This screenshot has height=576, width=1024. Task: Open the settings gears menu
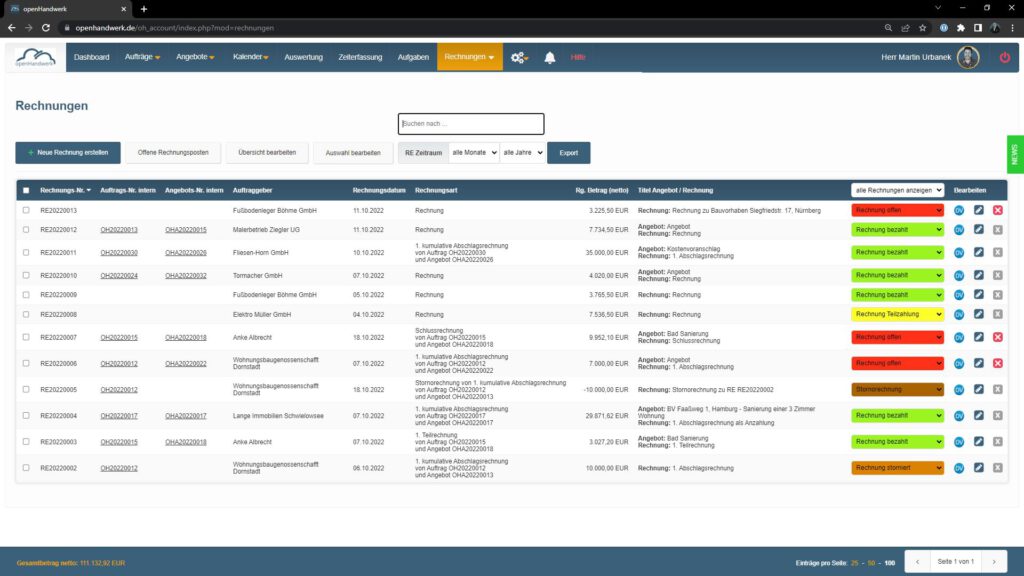pyautogui.click(x=519, y=58)
